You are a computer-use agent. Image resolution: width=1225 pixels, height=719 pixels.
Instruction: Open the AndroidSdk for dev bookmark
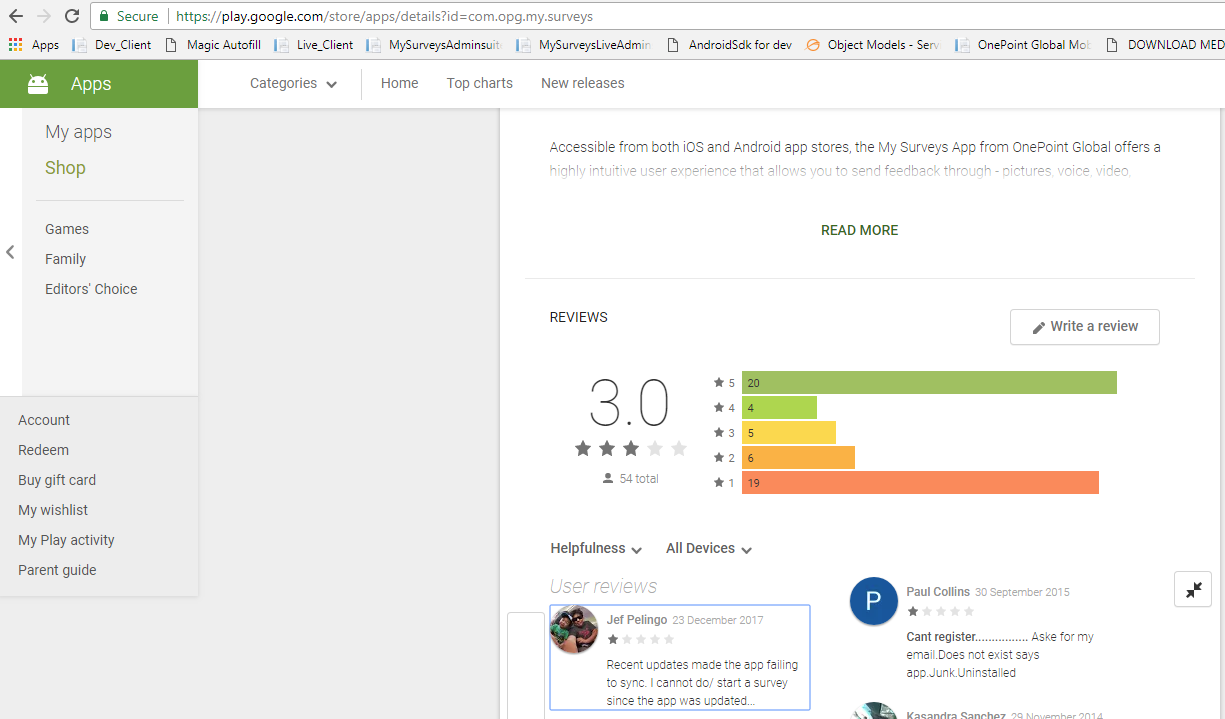pyautogui.click(x=729, y=45)
